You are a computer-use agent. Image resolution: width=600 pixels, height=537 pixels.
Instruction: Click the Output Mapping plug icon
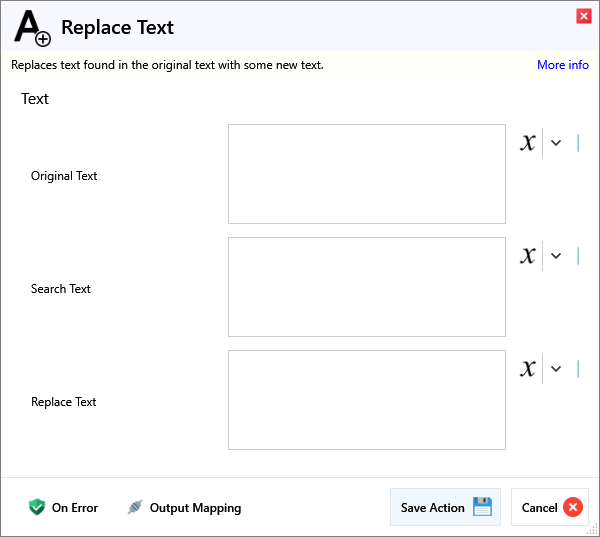(135, 507)
